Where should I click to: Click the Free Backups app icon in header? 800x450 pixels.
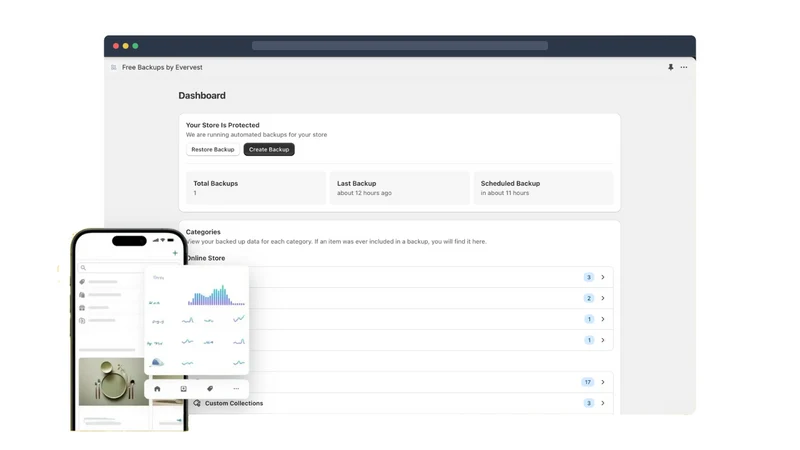[114, 67]
